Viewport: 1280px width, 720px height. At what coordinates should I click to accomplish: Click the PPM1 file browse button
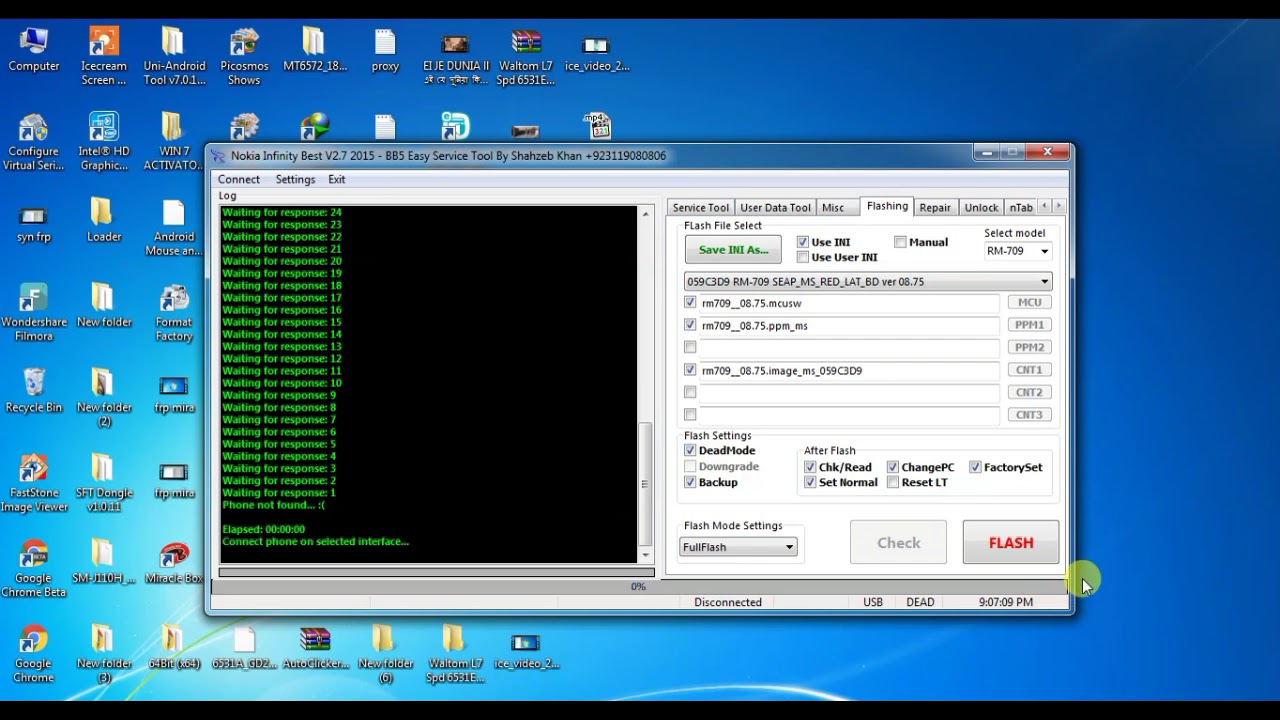point(1029,325)
